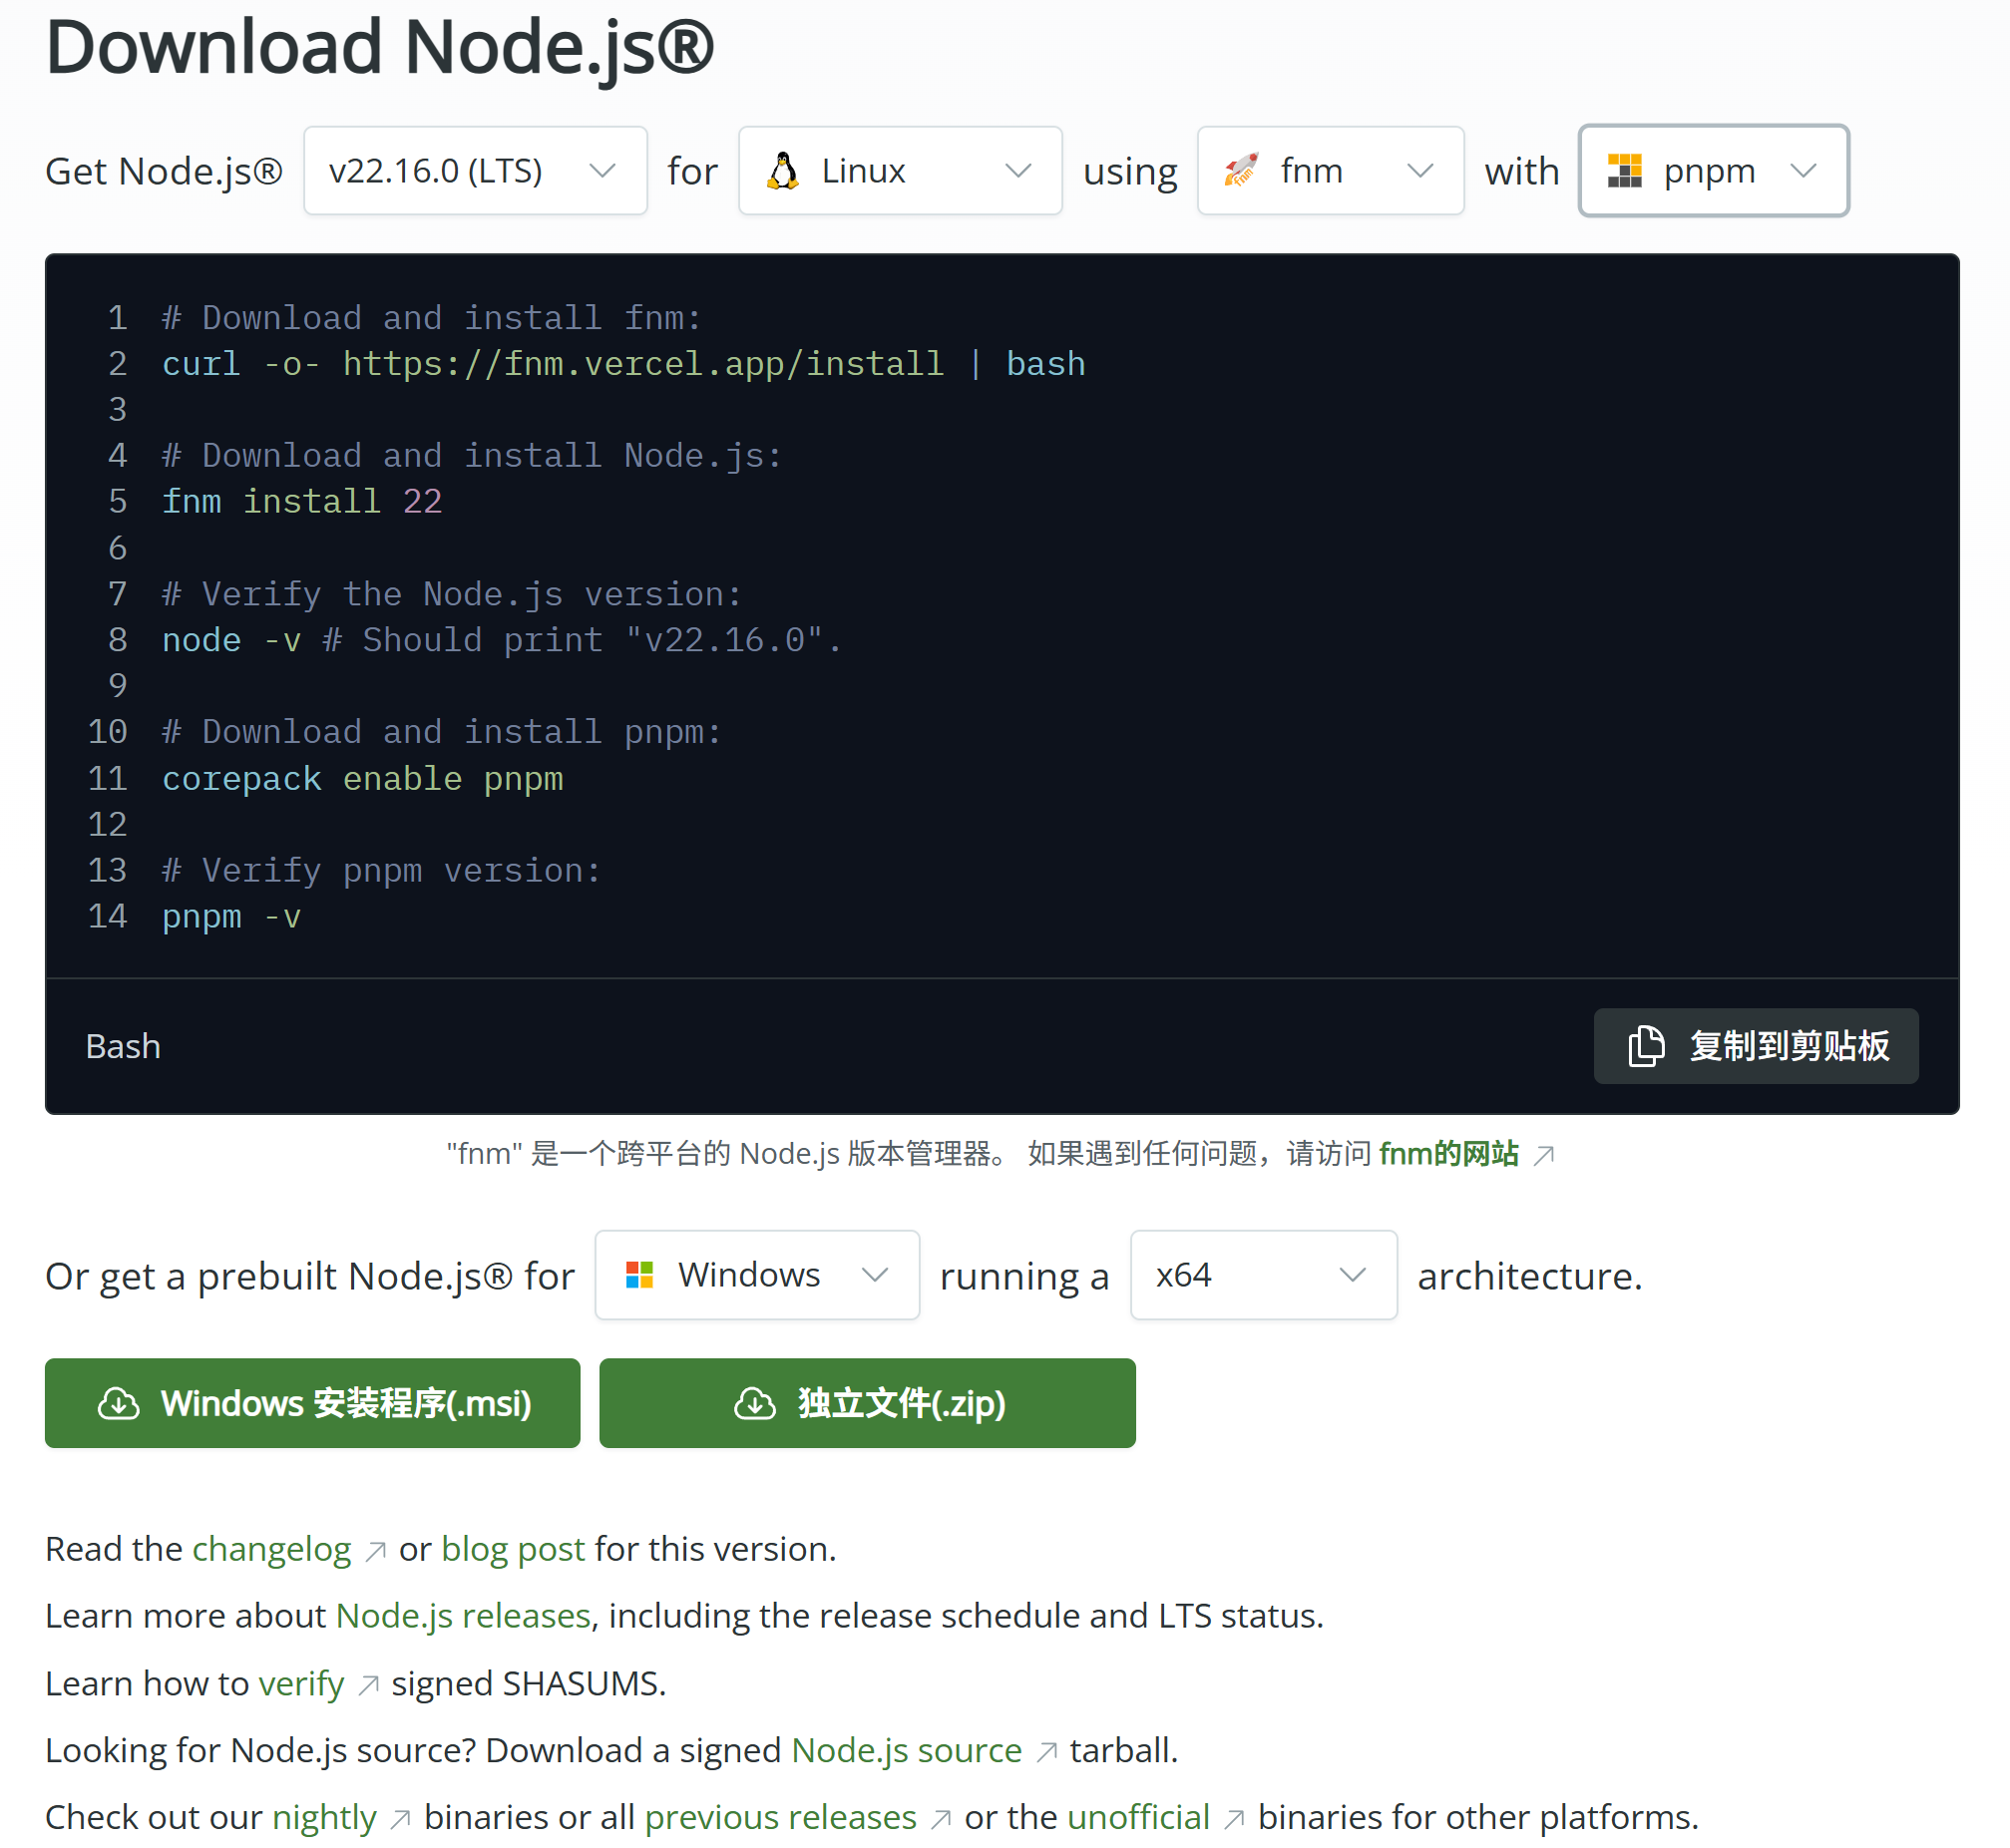
Task: Open the fnm version manager dropdown
Action: coord(1330,171)
